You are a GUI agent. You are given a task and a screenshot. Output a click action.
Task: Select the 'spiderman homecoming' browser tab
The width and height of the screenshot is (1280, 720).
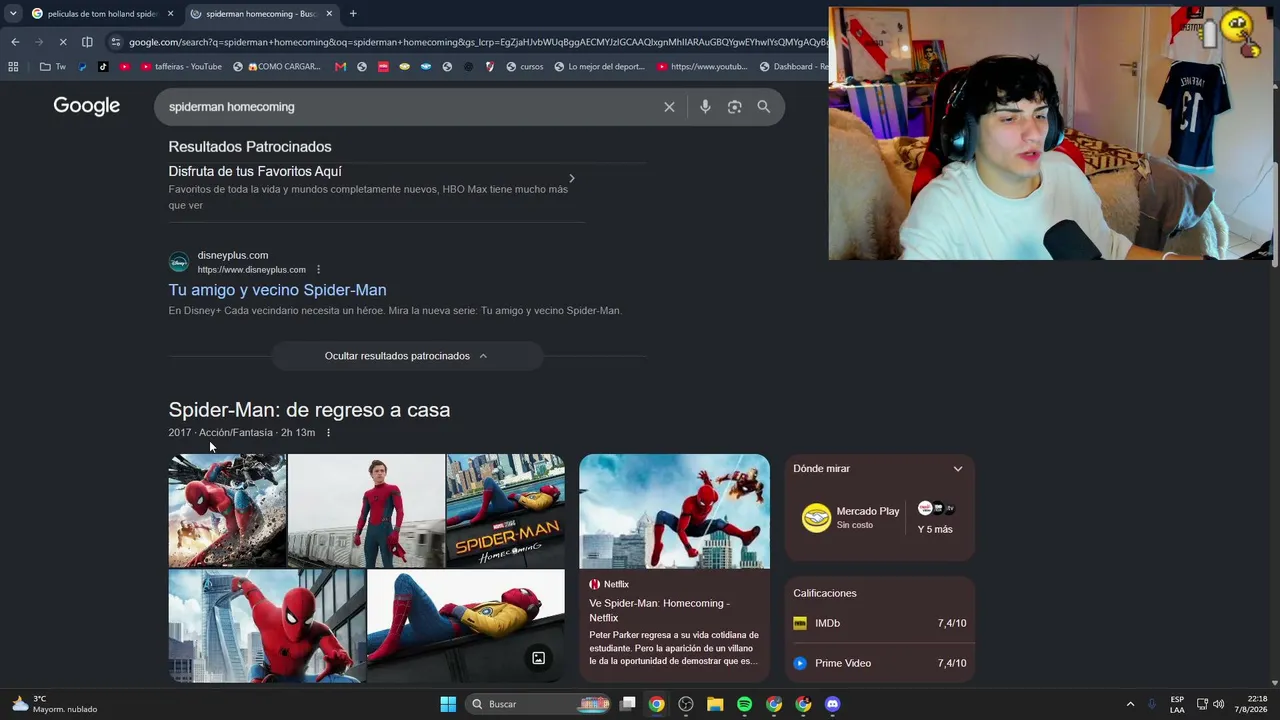261,14
